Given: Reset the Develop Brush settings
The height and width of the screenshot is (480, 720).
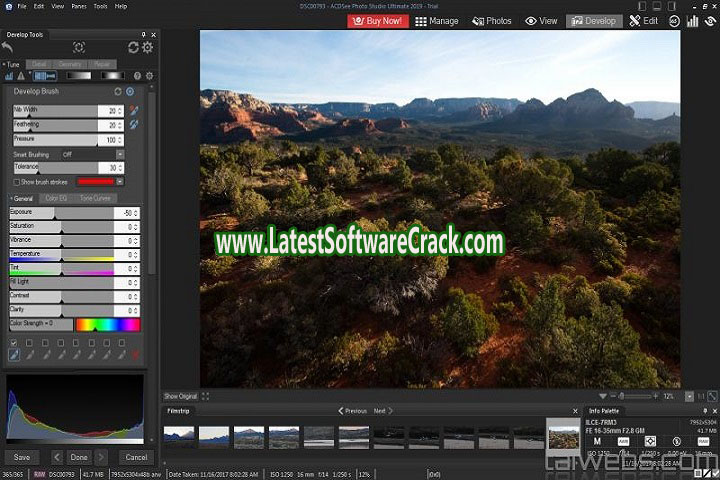Looking at the screenshot, I should click(x=118, y=91).
